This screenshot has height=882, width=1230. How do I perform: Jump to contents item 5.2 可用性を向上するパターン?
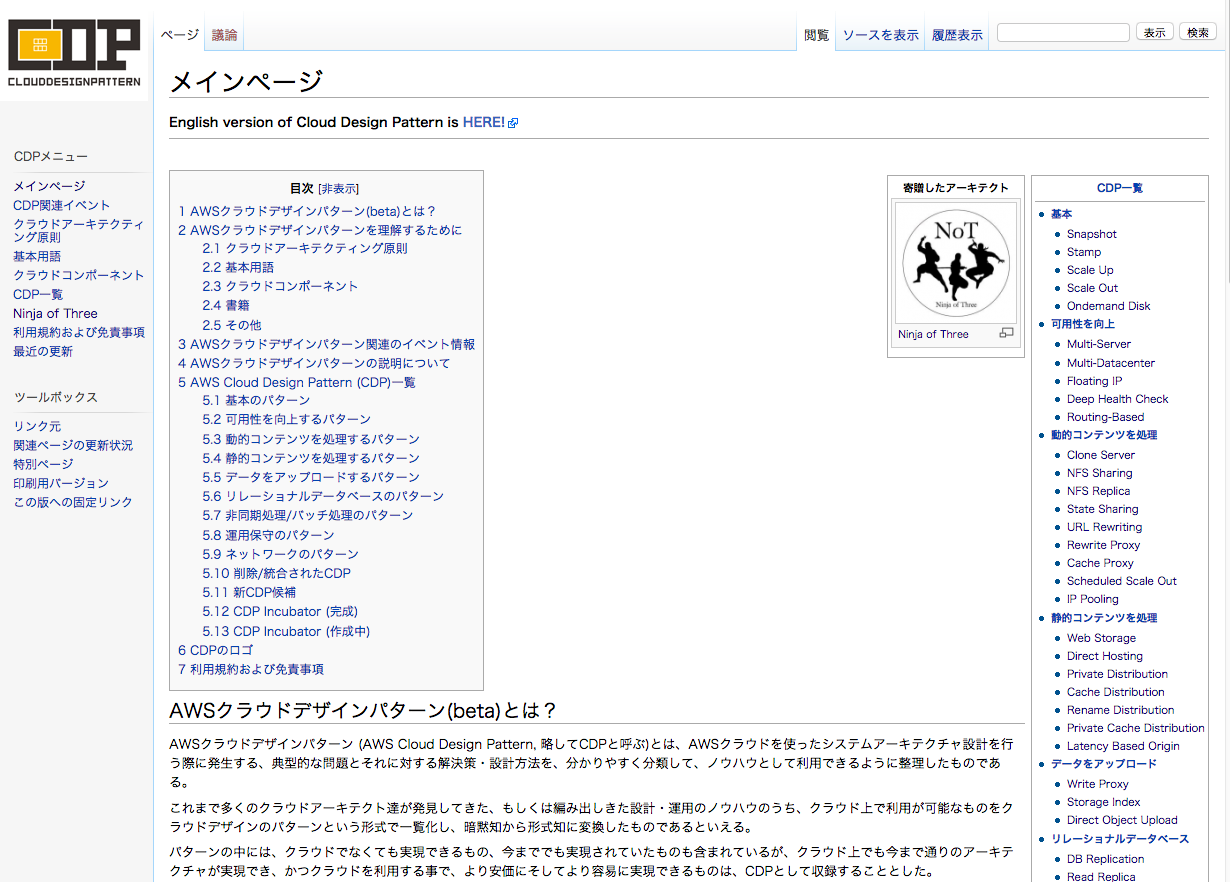(286, 419)
